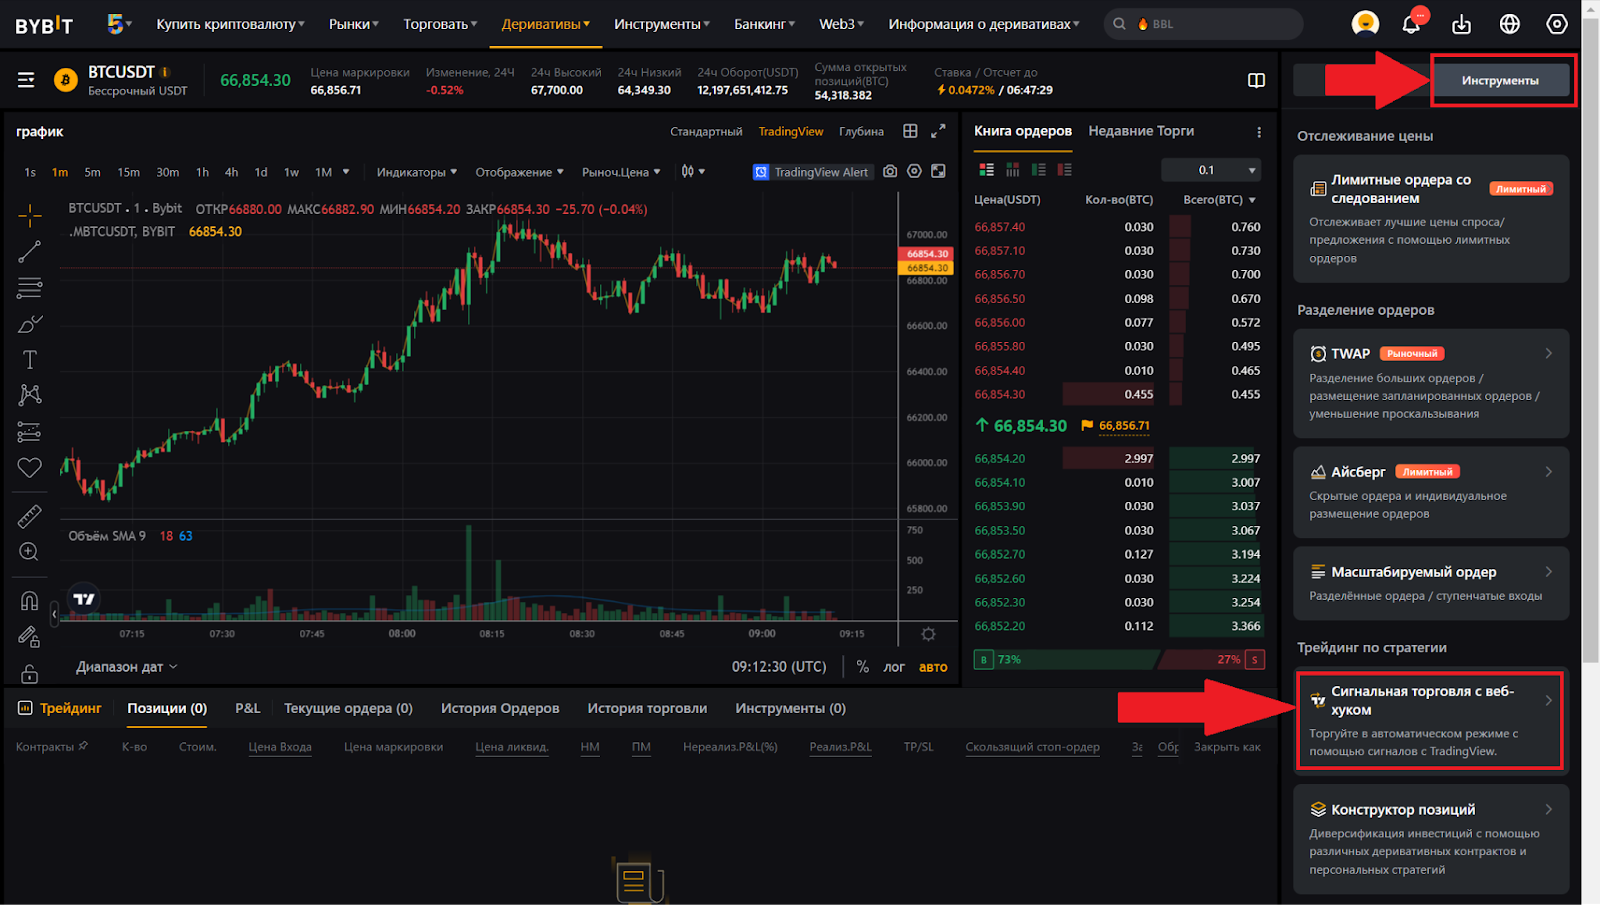Open the Отображение dropdown
The width and height of the screenshot is (1600, 905).
click(519, 172)
